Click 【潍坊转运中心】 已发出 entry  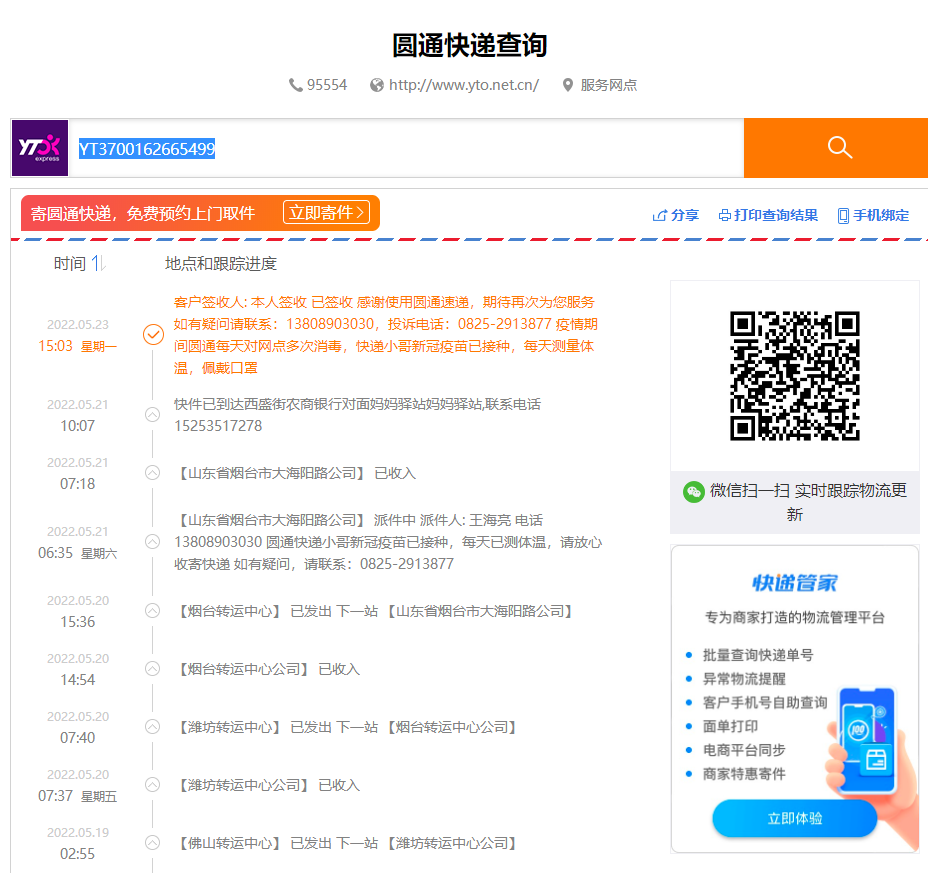[x=348, y=727]
